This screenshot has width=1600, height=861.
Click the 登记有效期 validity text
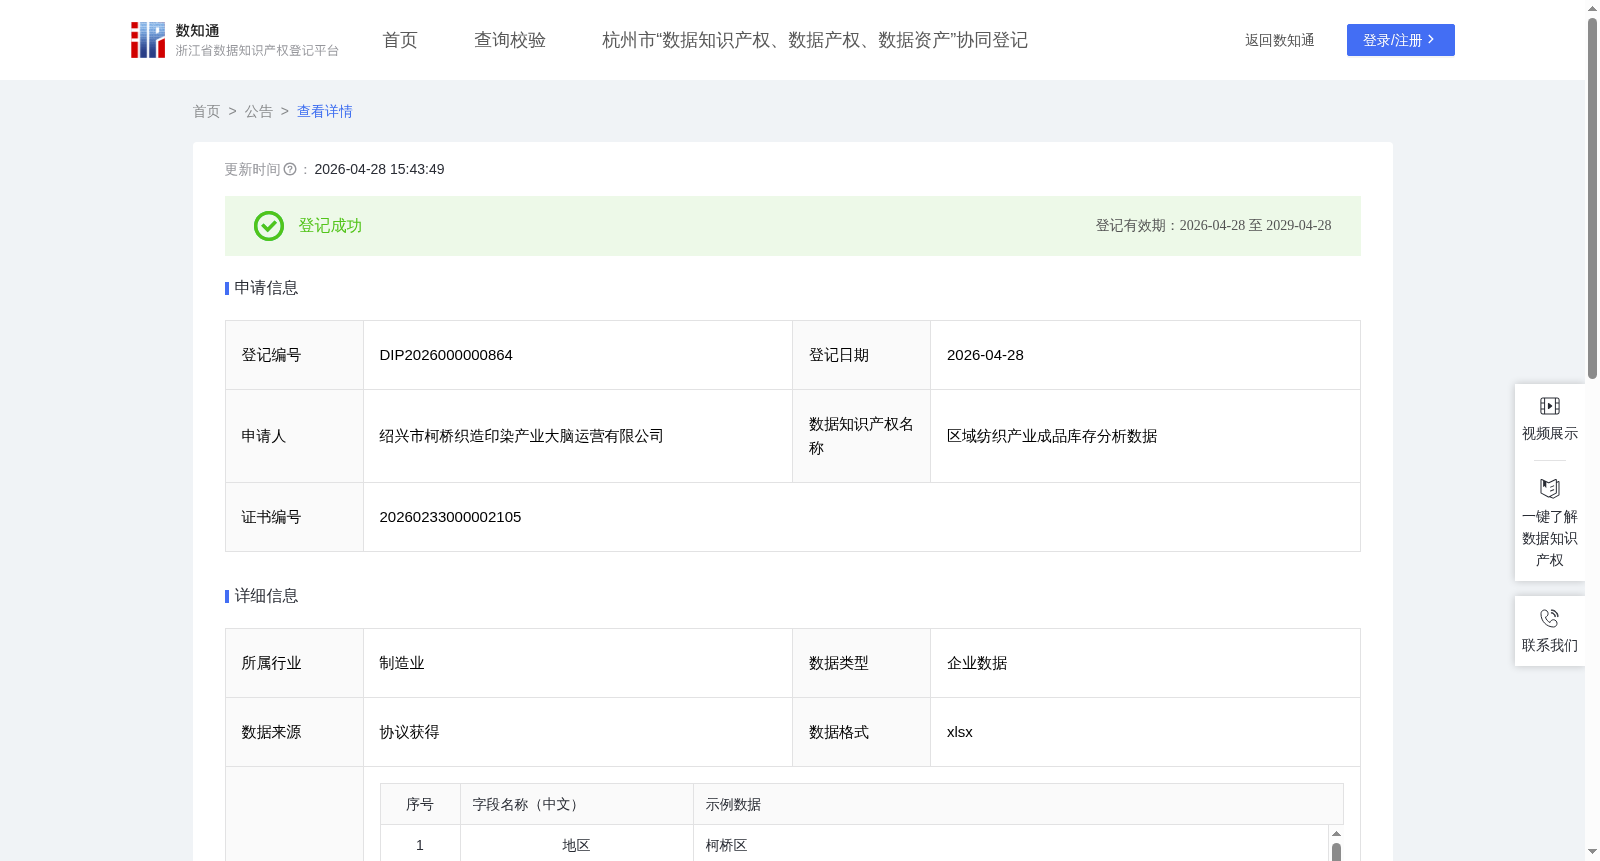coord(1213,226)
